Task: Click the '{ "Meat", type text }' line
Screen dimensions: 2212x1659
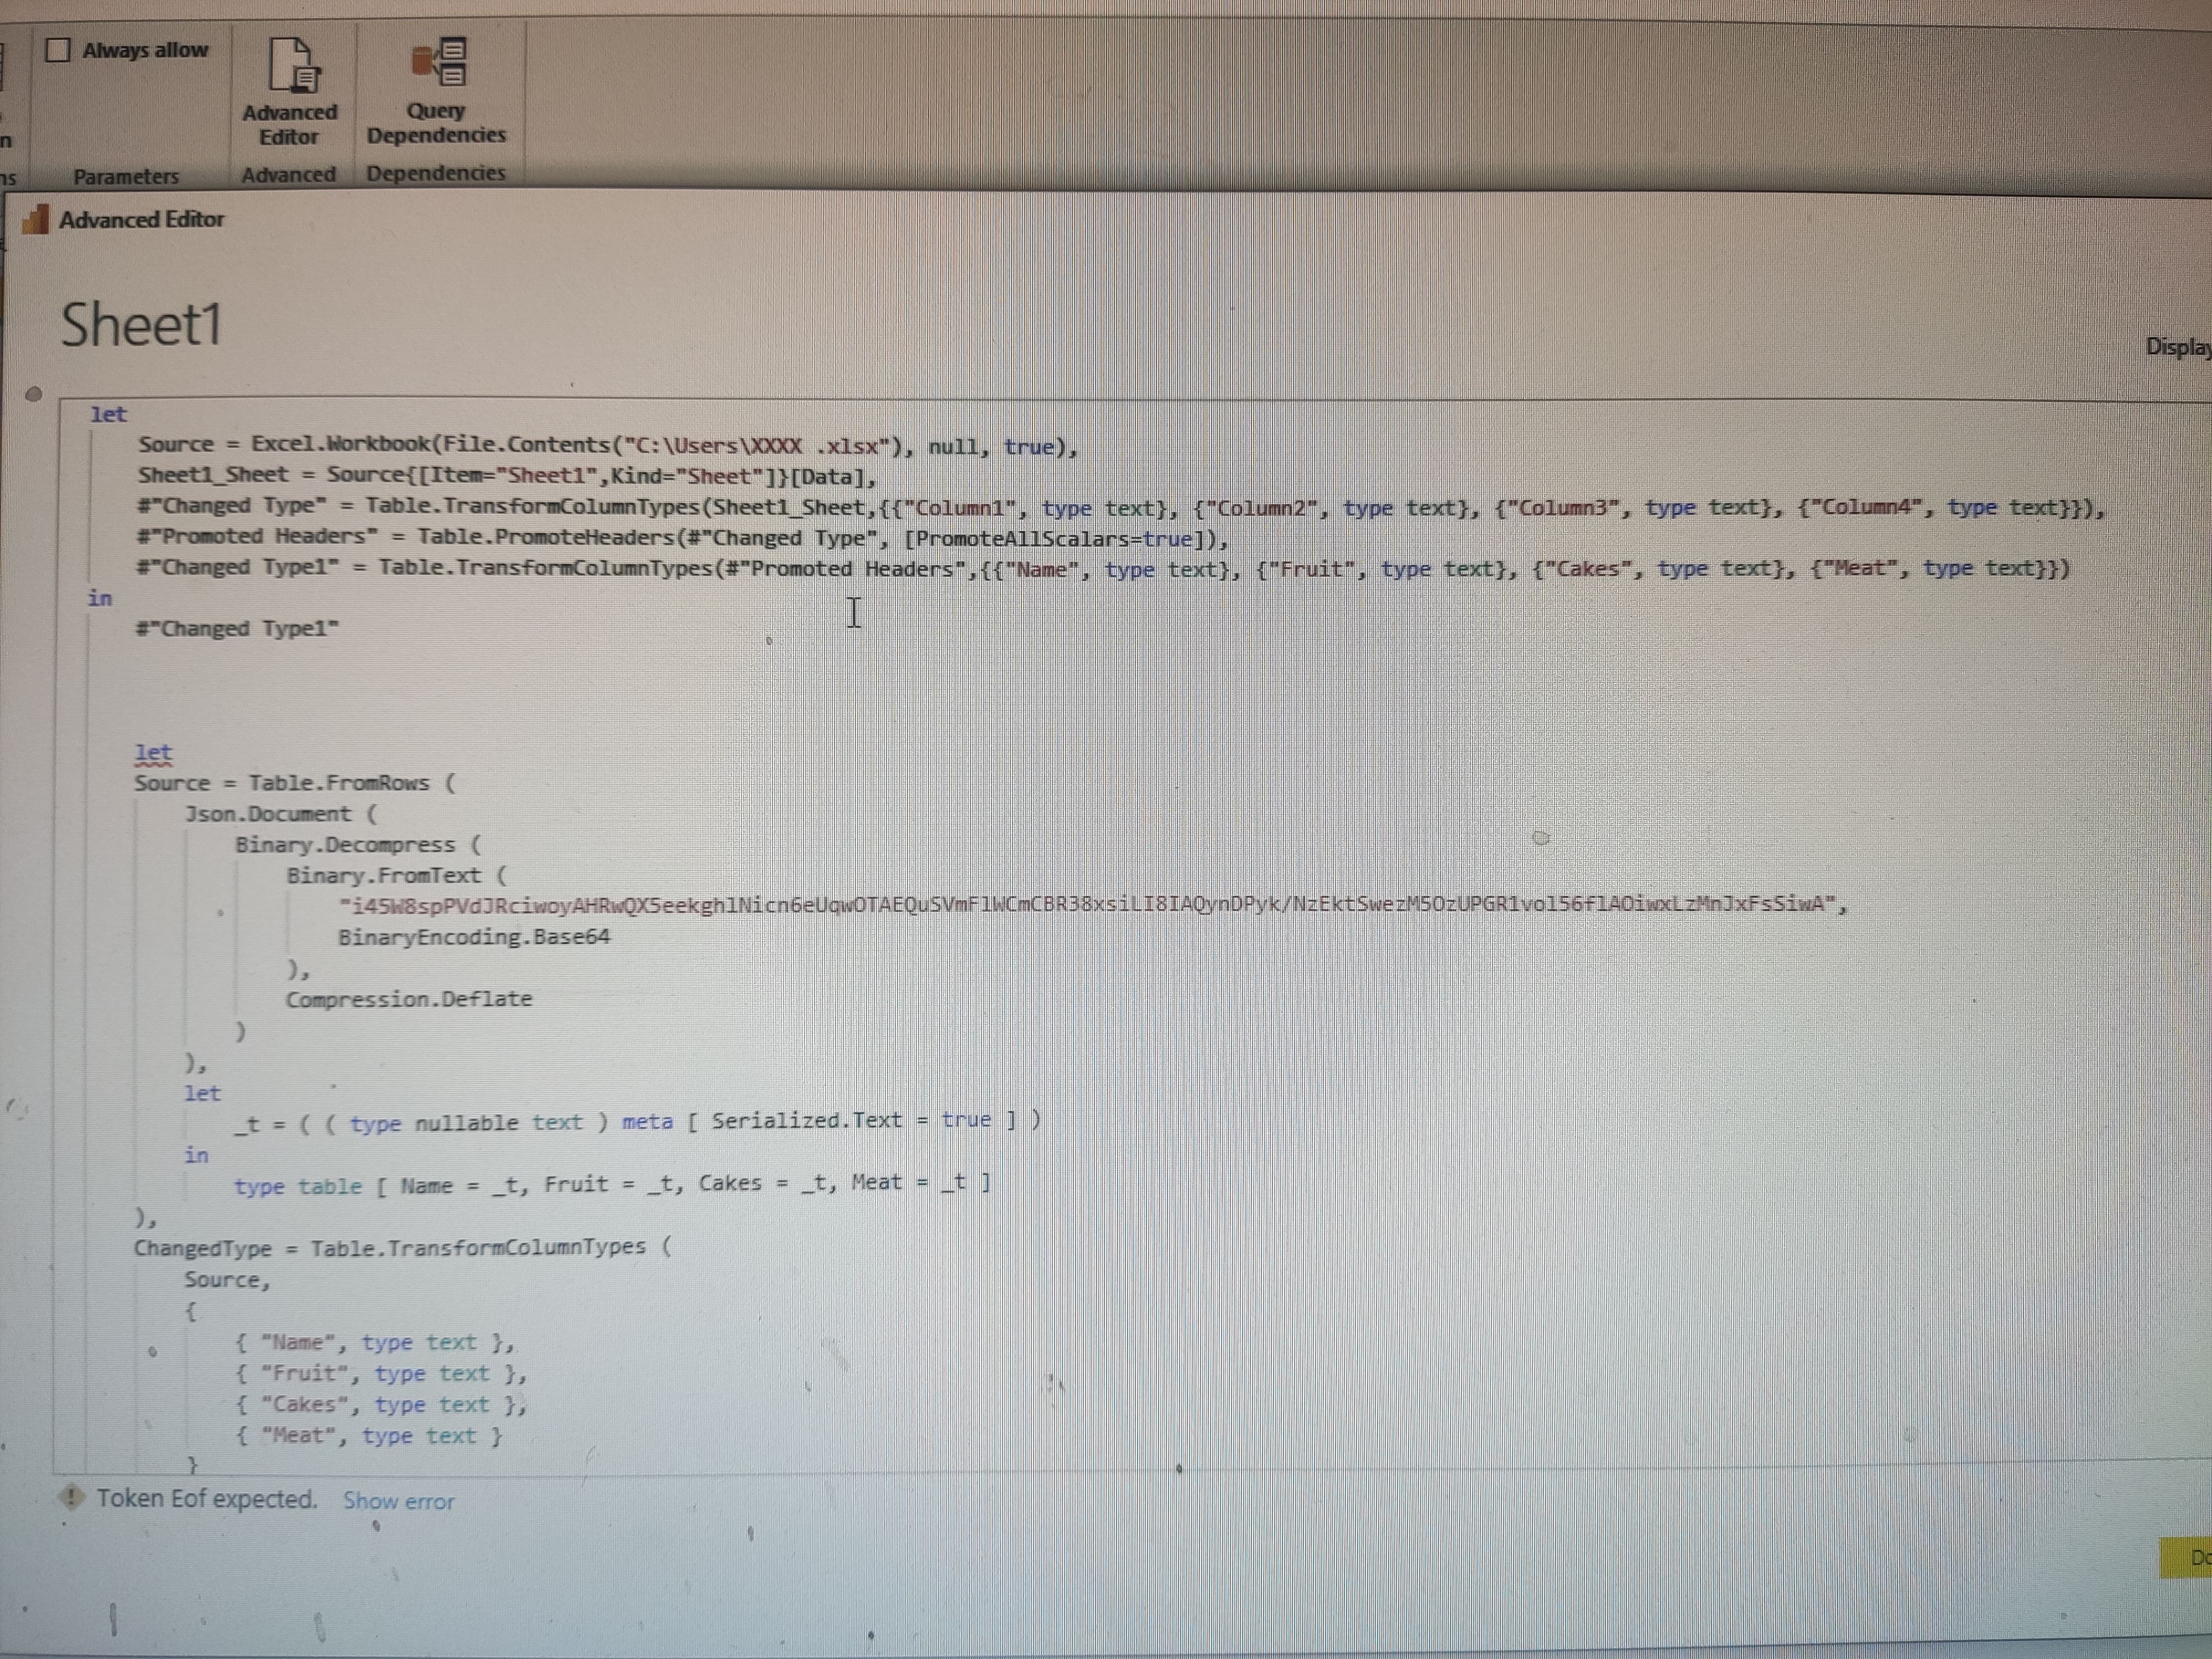Action: tap(368, 1436)
